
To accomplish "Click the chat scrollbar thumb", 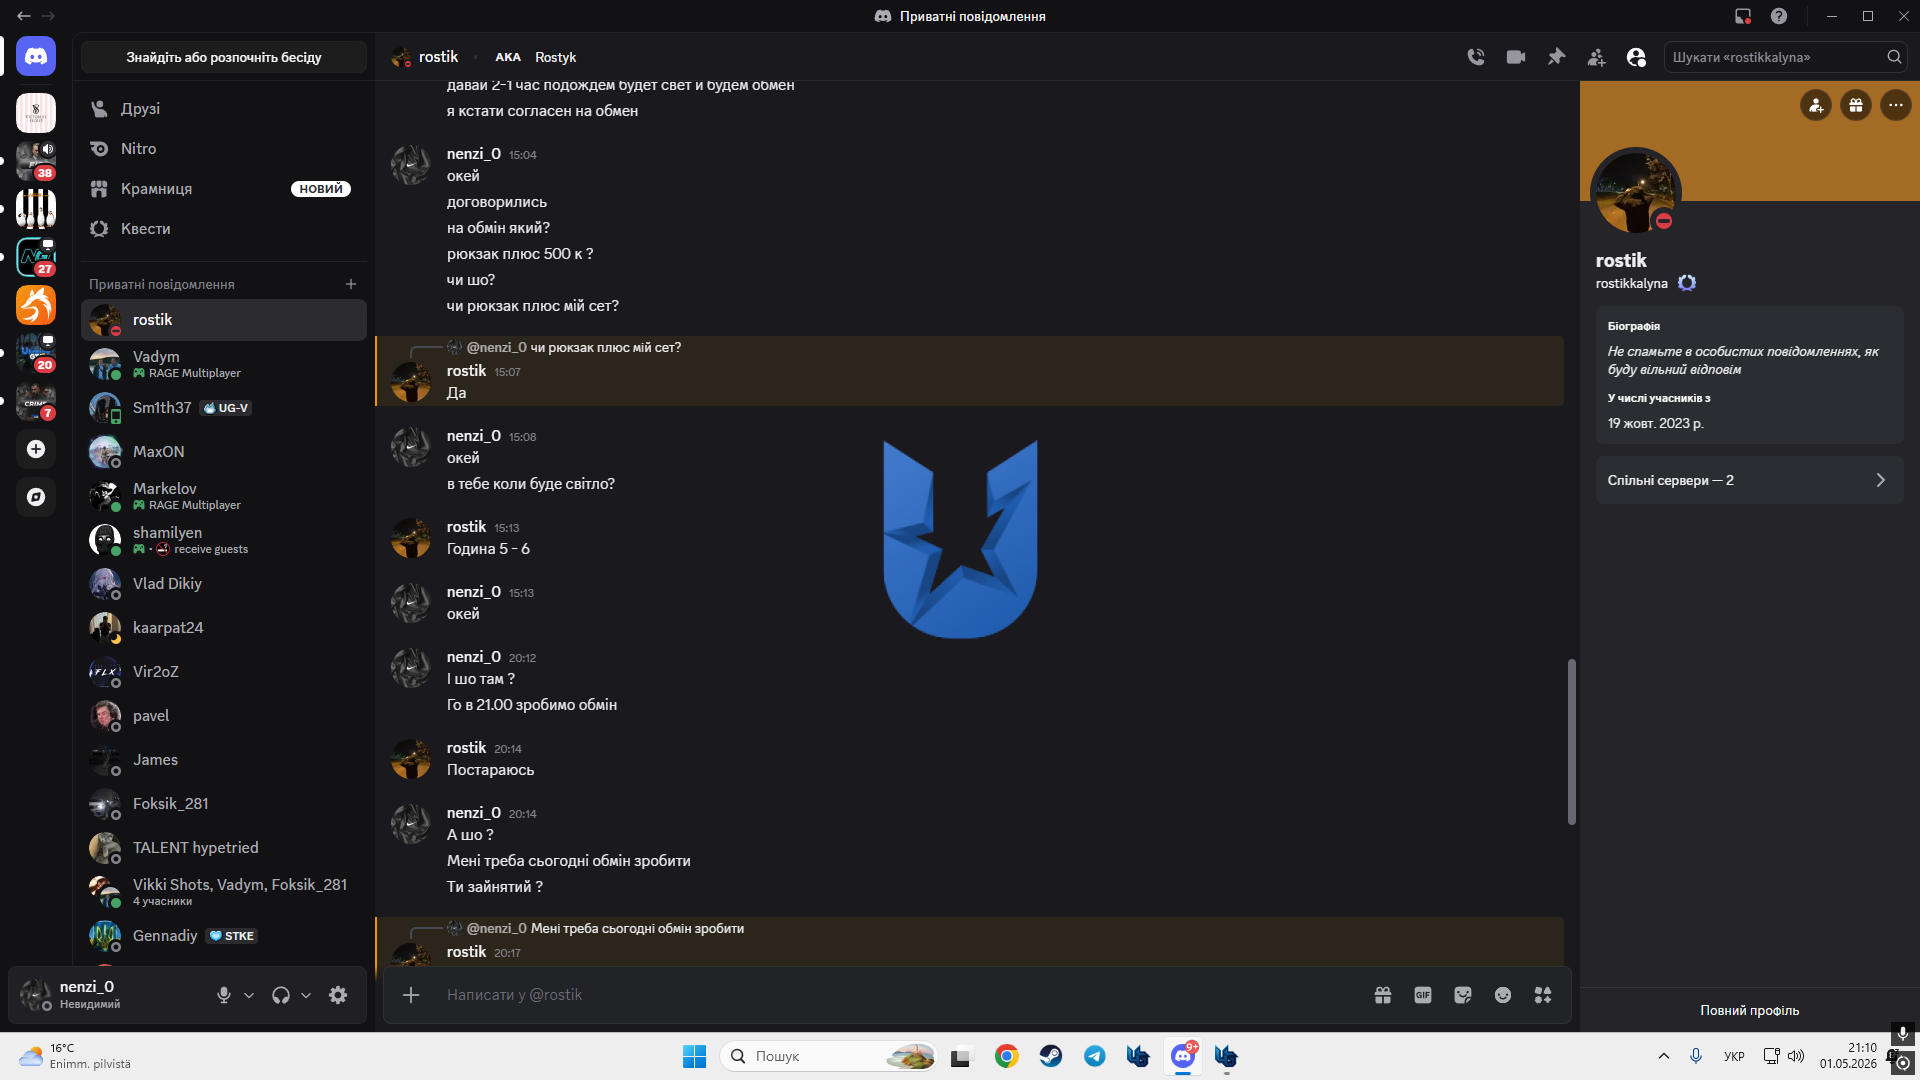I will [1571, 742].
